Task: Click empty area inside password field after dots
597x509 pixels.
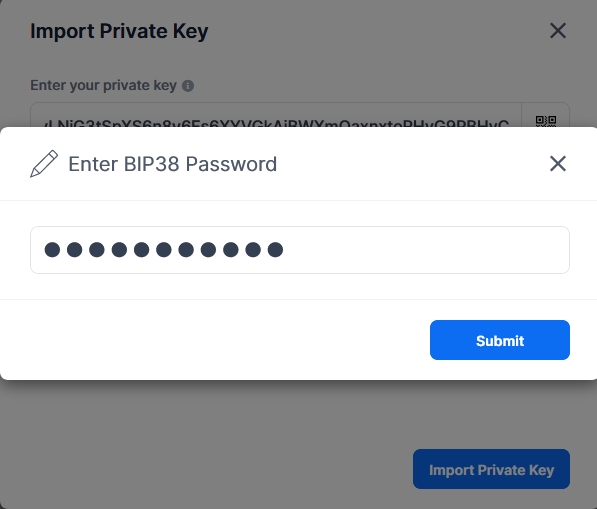Action: pyautogui.click(x=425, y=250)
